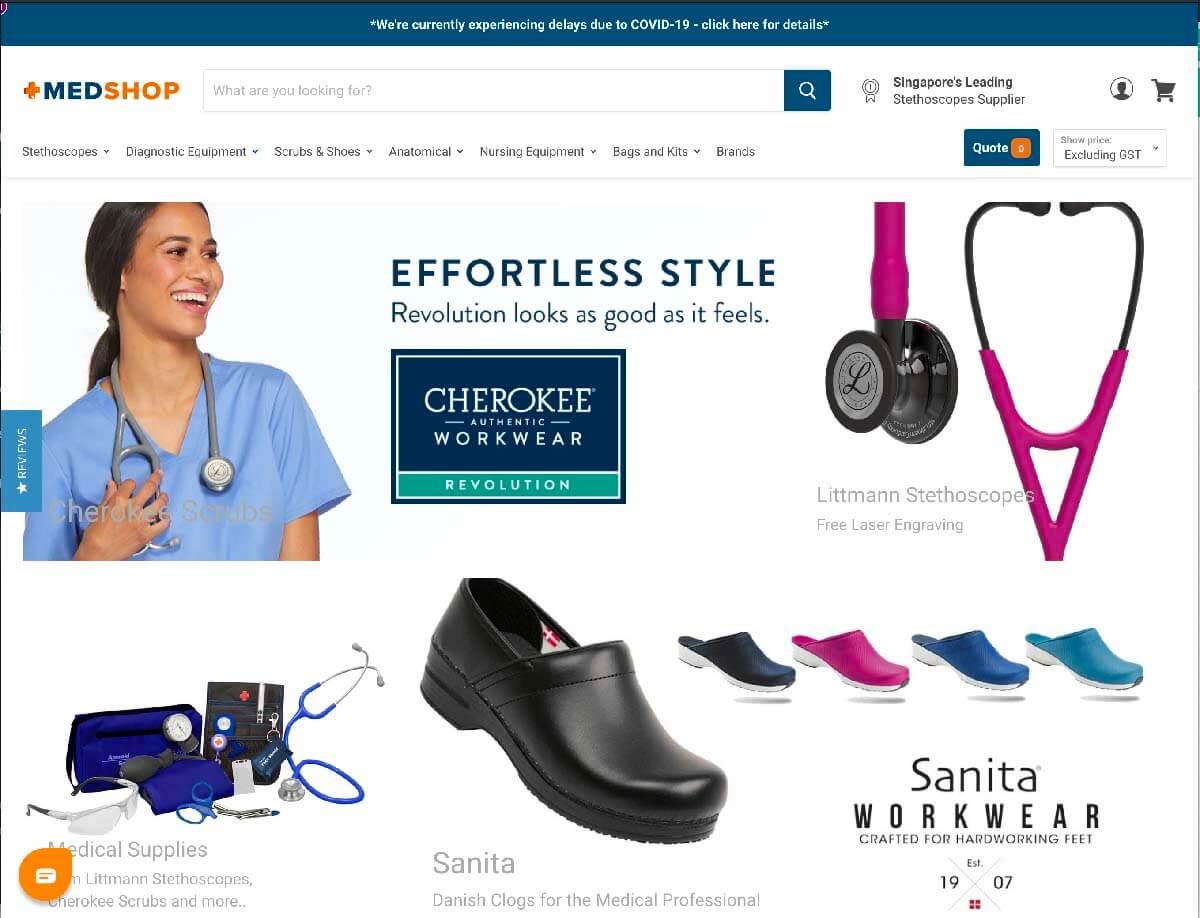Viewport: 1200px width, 918px height.
Task: Open the Nursing Equipment menu
Action: click(x=538, y=152)
